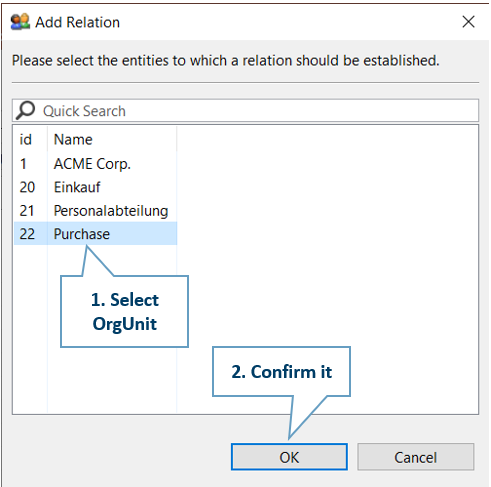The height and width of the screenshot is (487, 491).
Task: Click id cell with value 20
Action: click(27, 187)
